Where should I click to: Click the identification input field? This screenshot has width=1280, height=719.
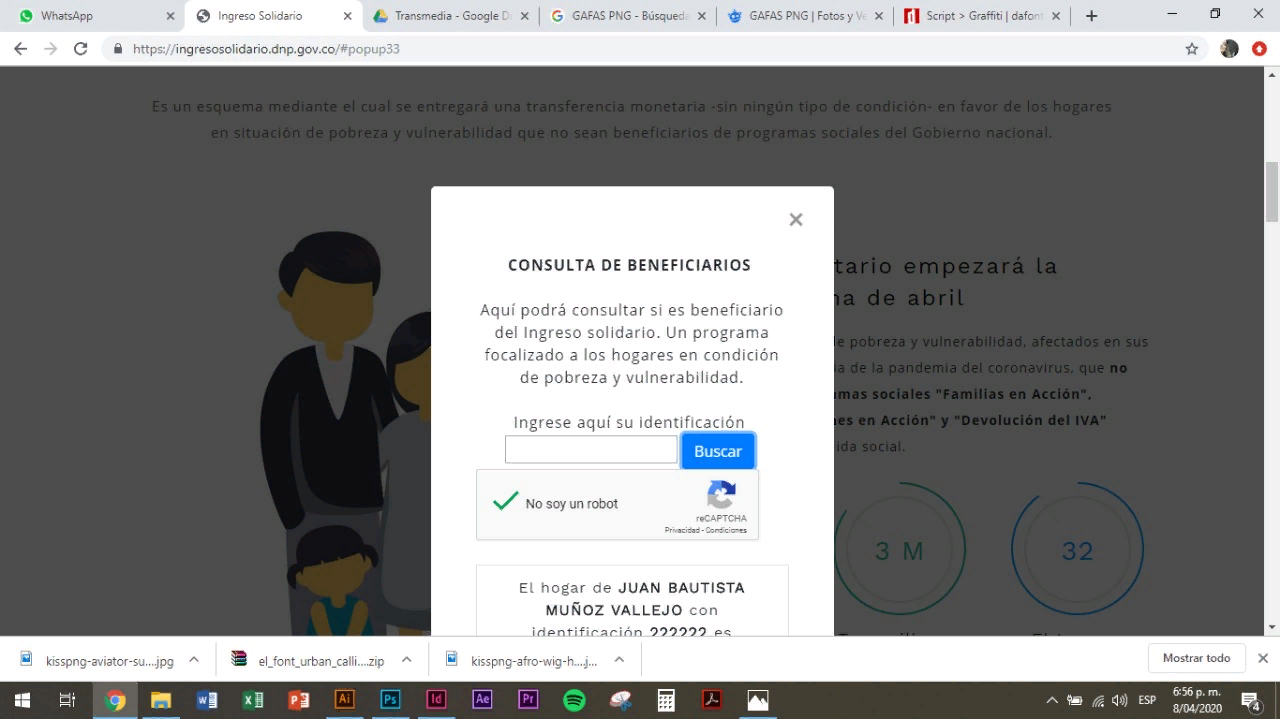pyautogui.click(x=591, y=450)
